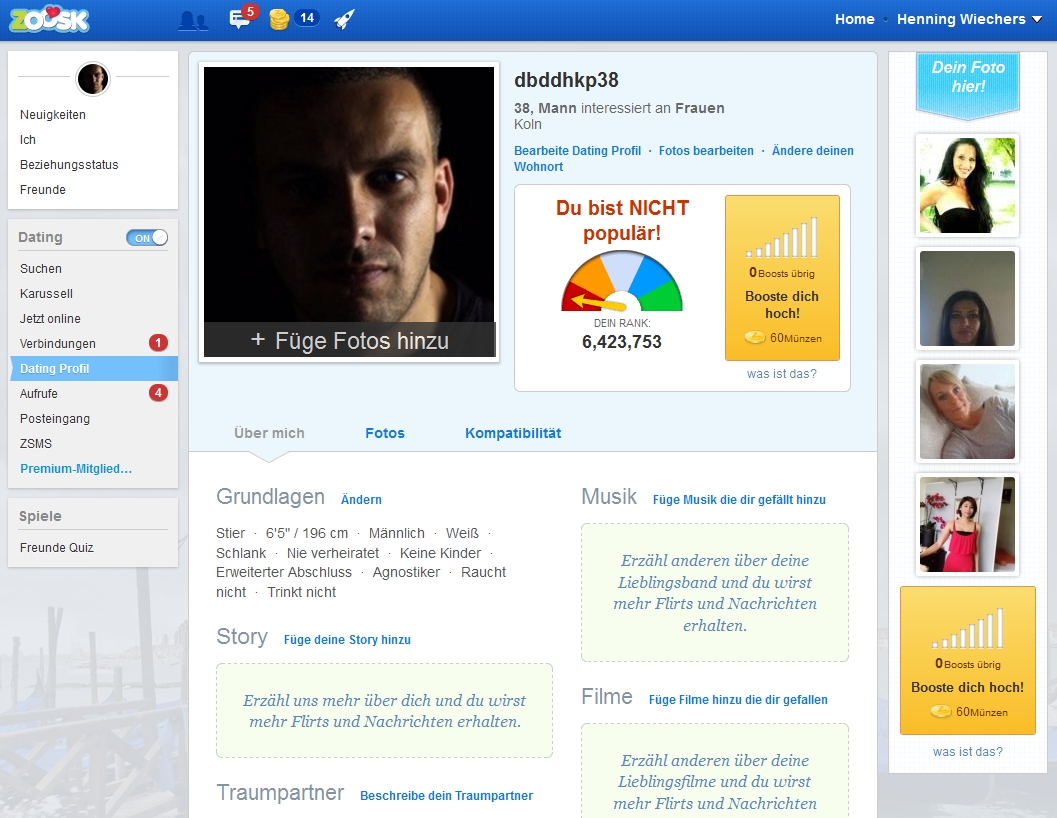Open Suchen under Dating

coord(40,268)
